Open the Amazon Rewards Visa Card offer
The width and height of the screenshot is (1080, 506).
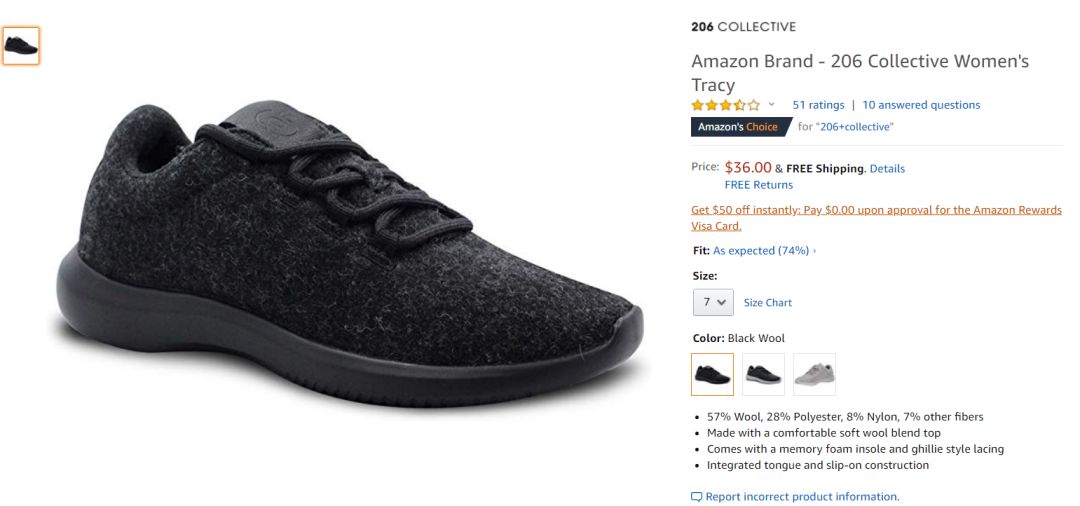pos(876,218)
